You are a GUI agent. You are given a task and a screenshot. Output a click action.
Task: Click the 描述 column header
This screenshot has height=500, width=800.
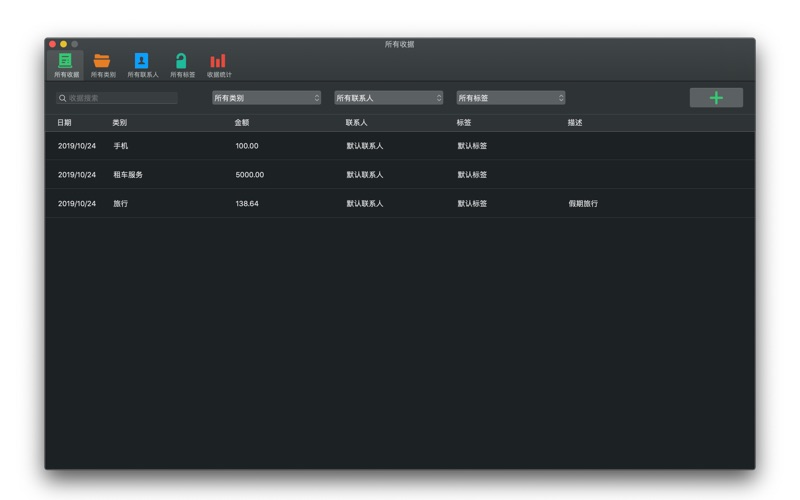point(575,123)
